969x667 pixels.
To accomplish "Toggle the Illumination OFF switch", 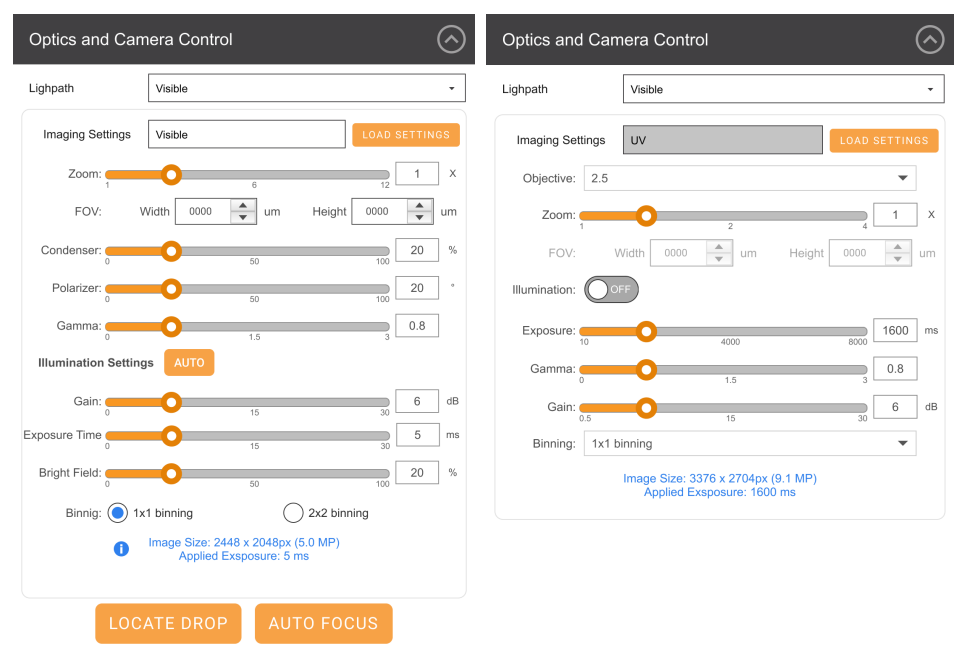I will pyautogui.click(x=612, y=289).
